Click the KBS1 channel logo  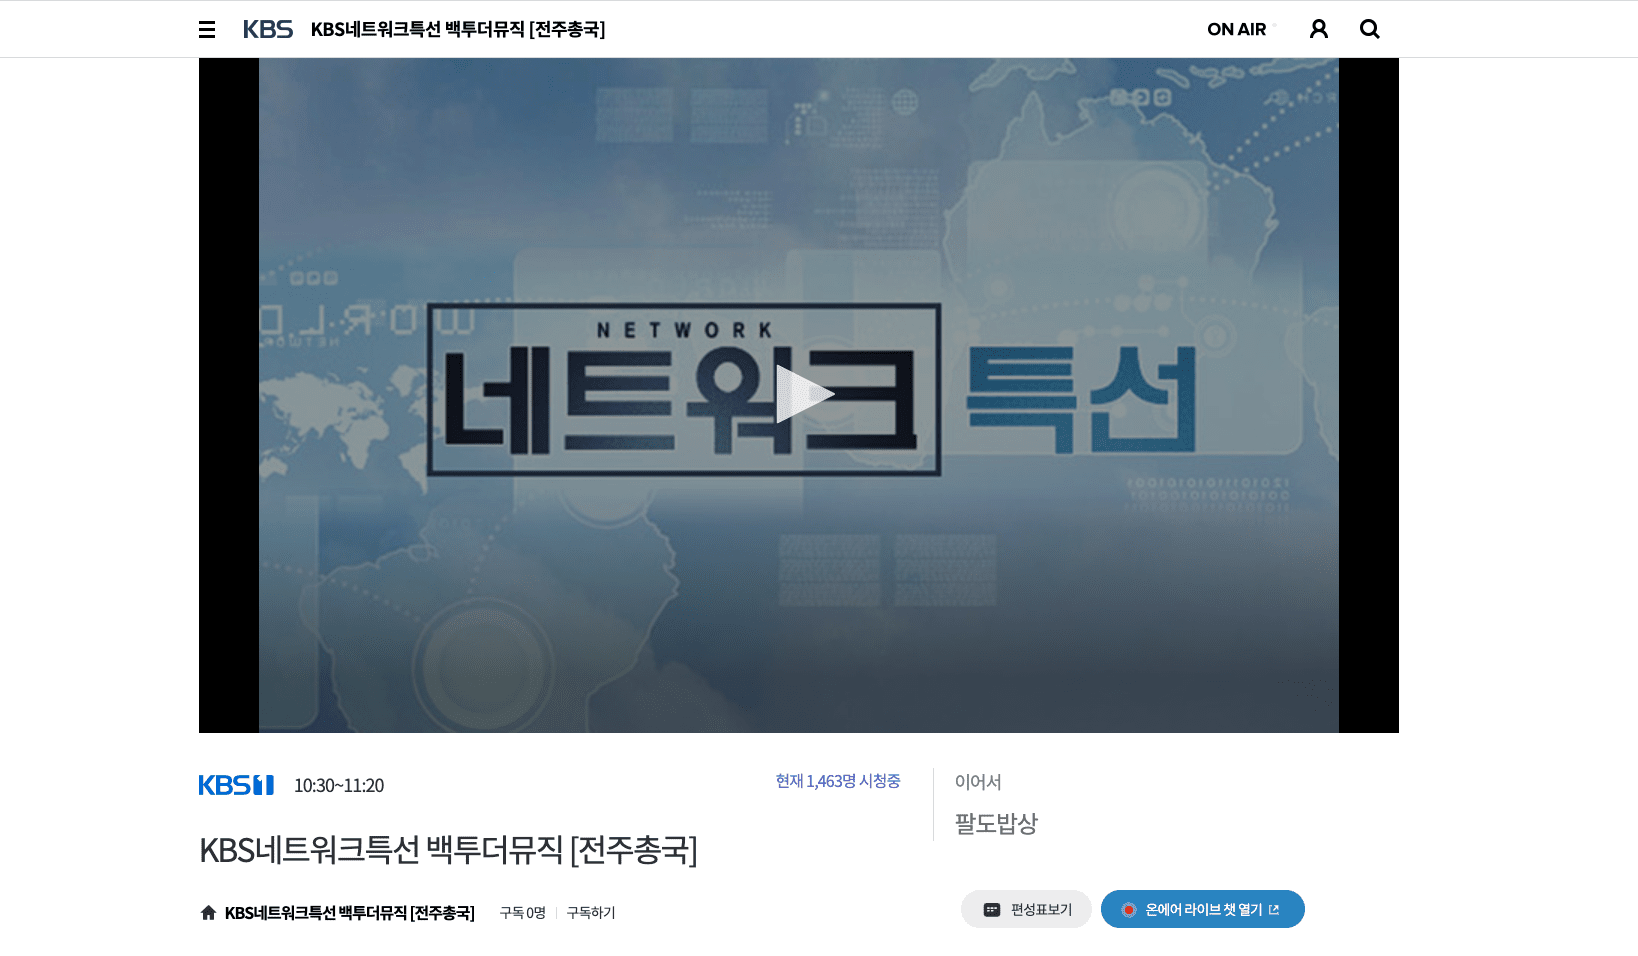(236, 785)
